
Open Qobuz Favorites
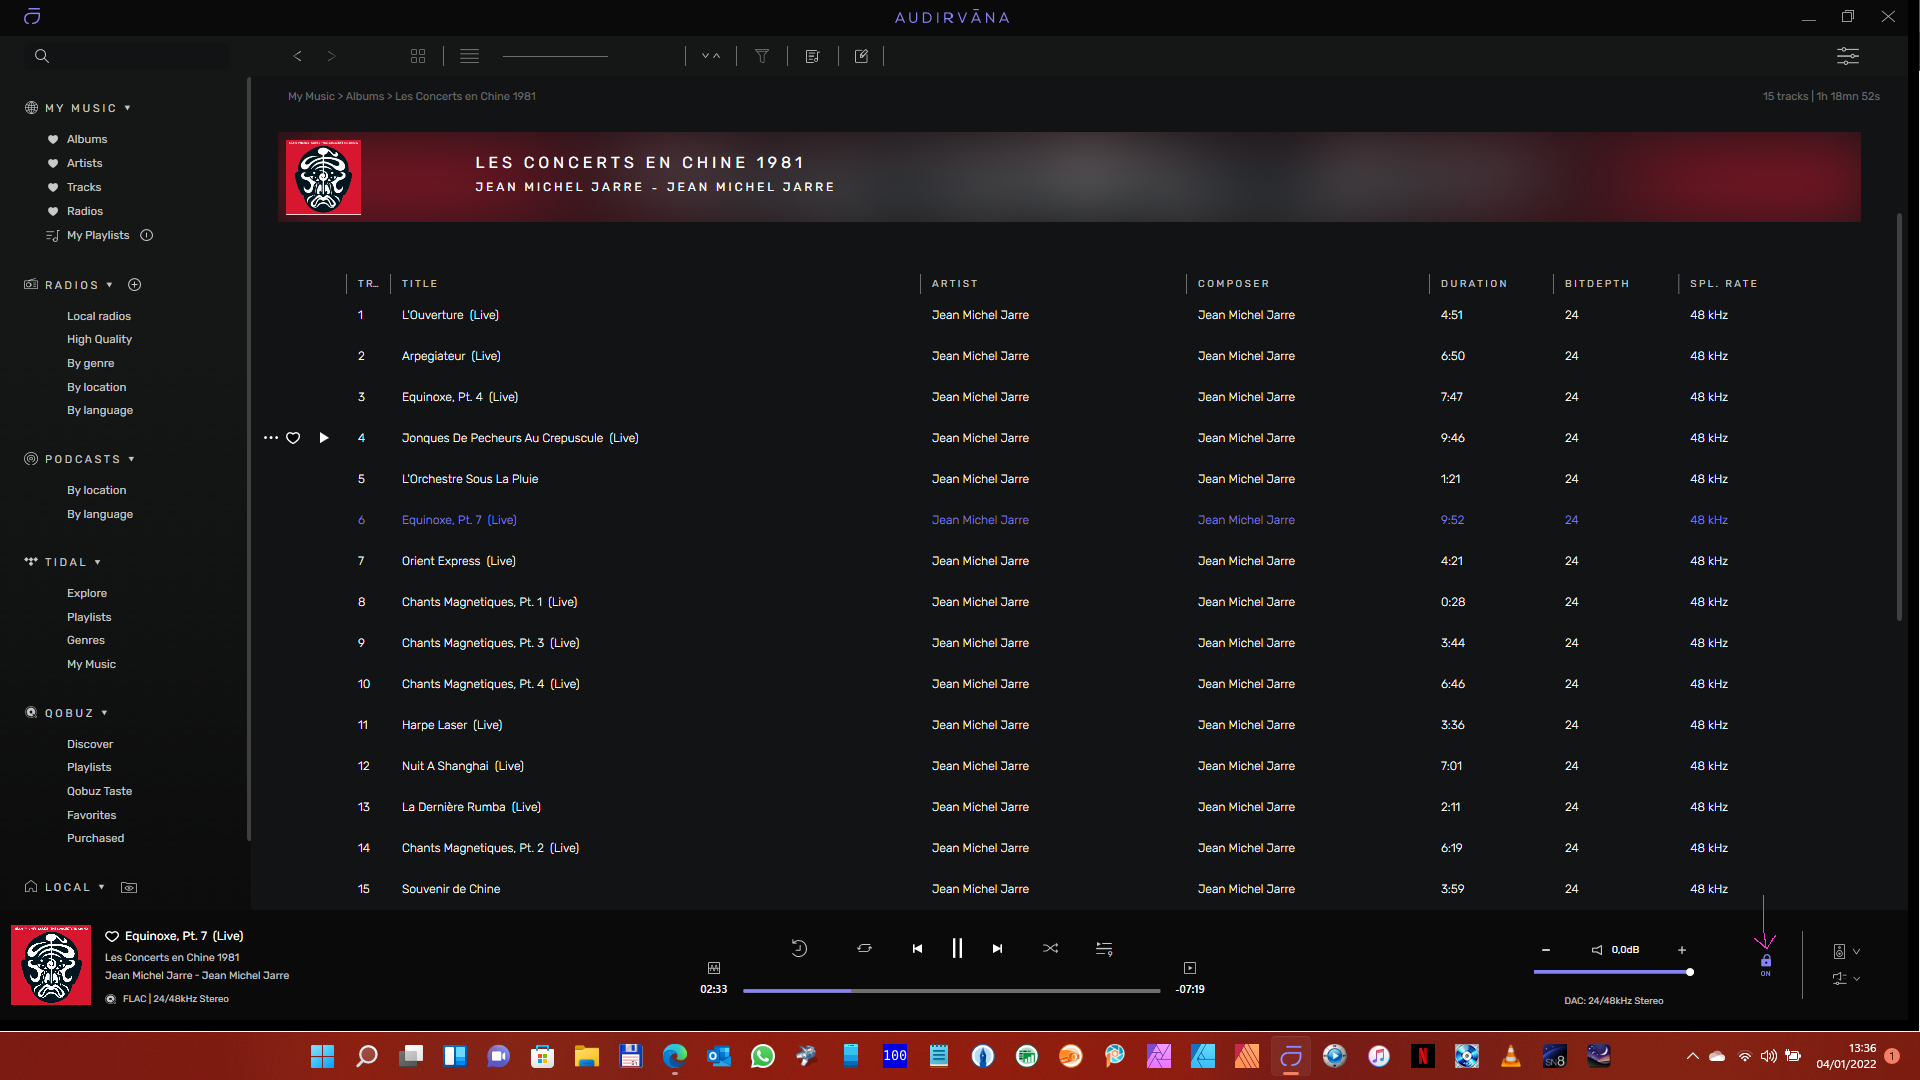91,815
